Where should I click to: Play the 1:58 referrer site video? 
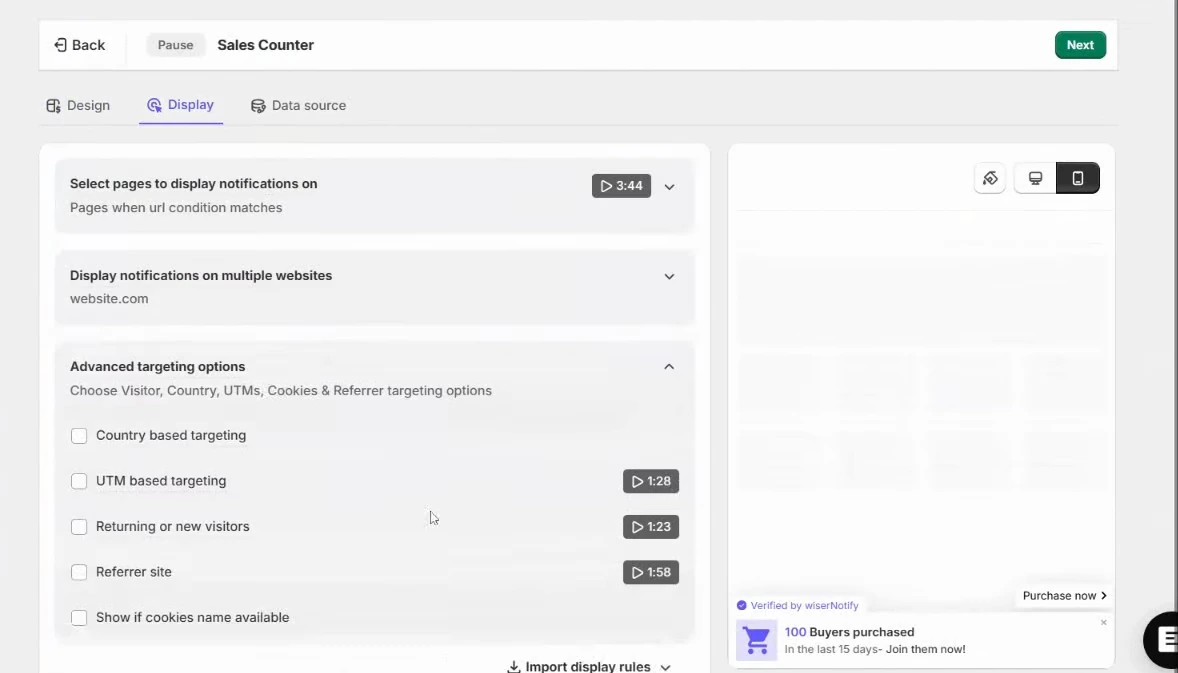tap(651, 572)
